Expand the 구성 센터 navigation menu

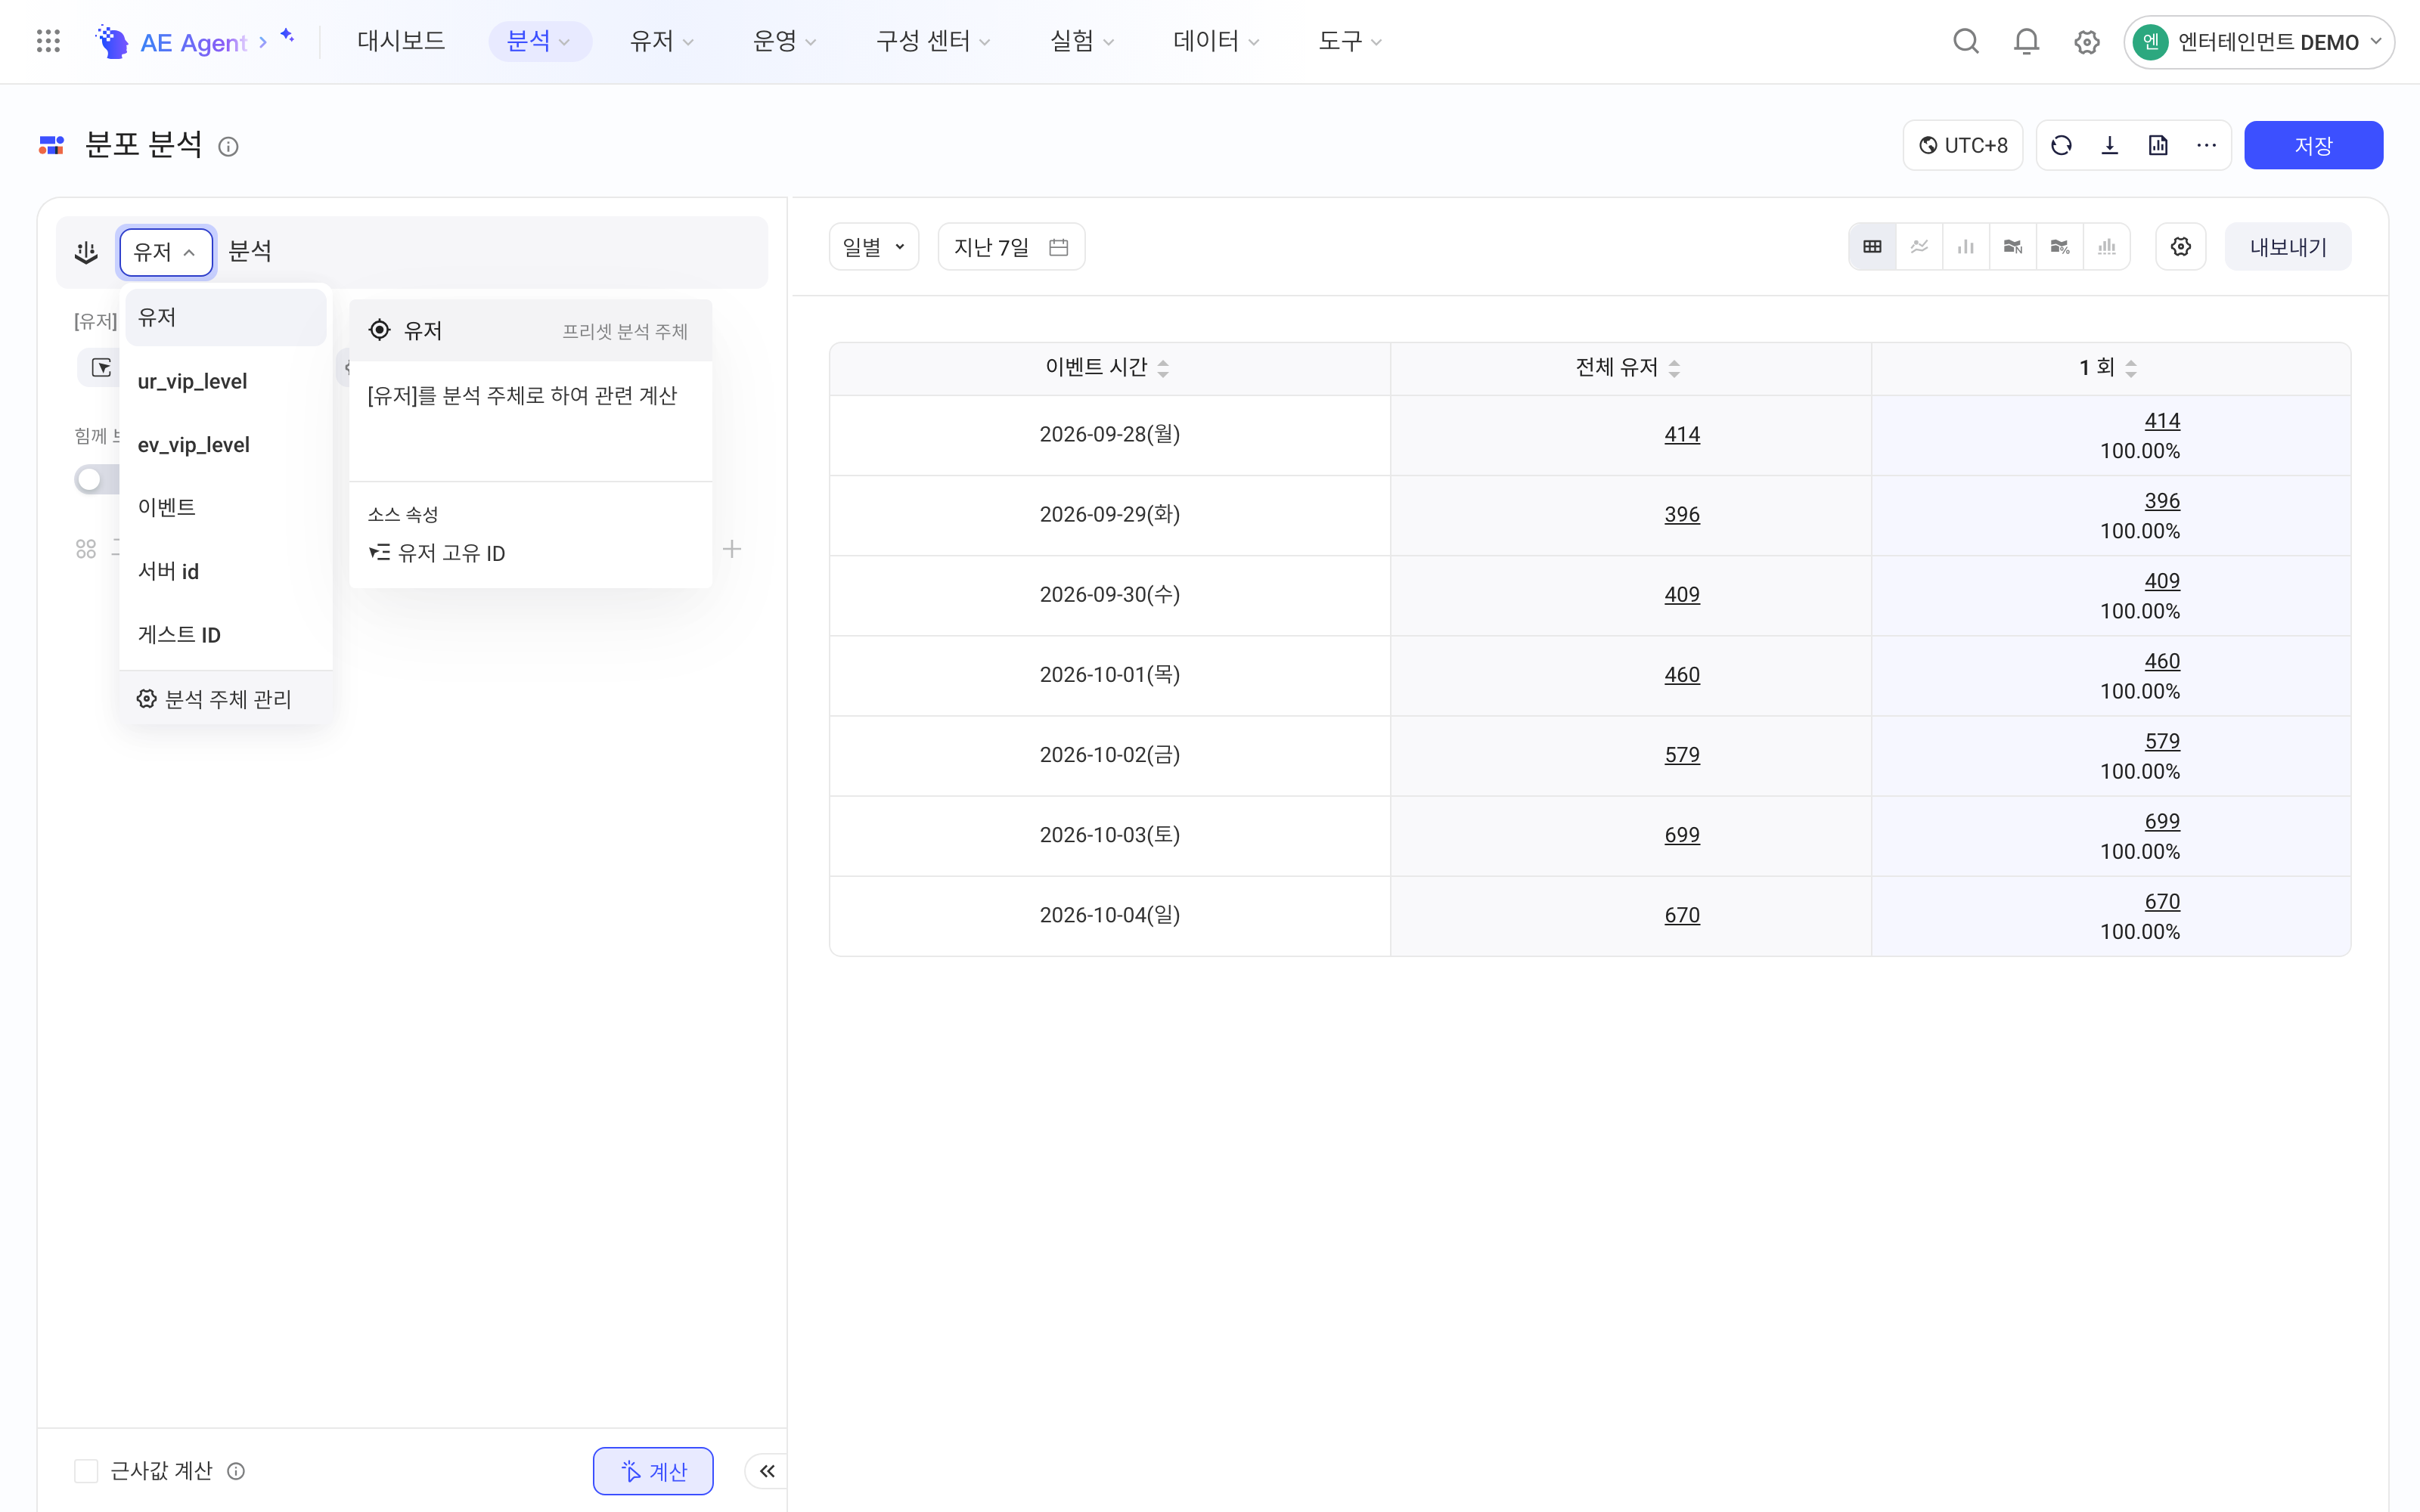click(x=933, y=41)
